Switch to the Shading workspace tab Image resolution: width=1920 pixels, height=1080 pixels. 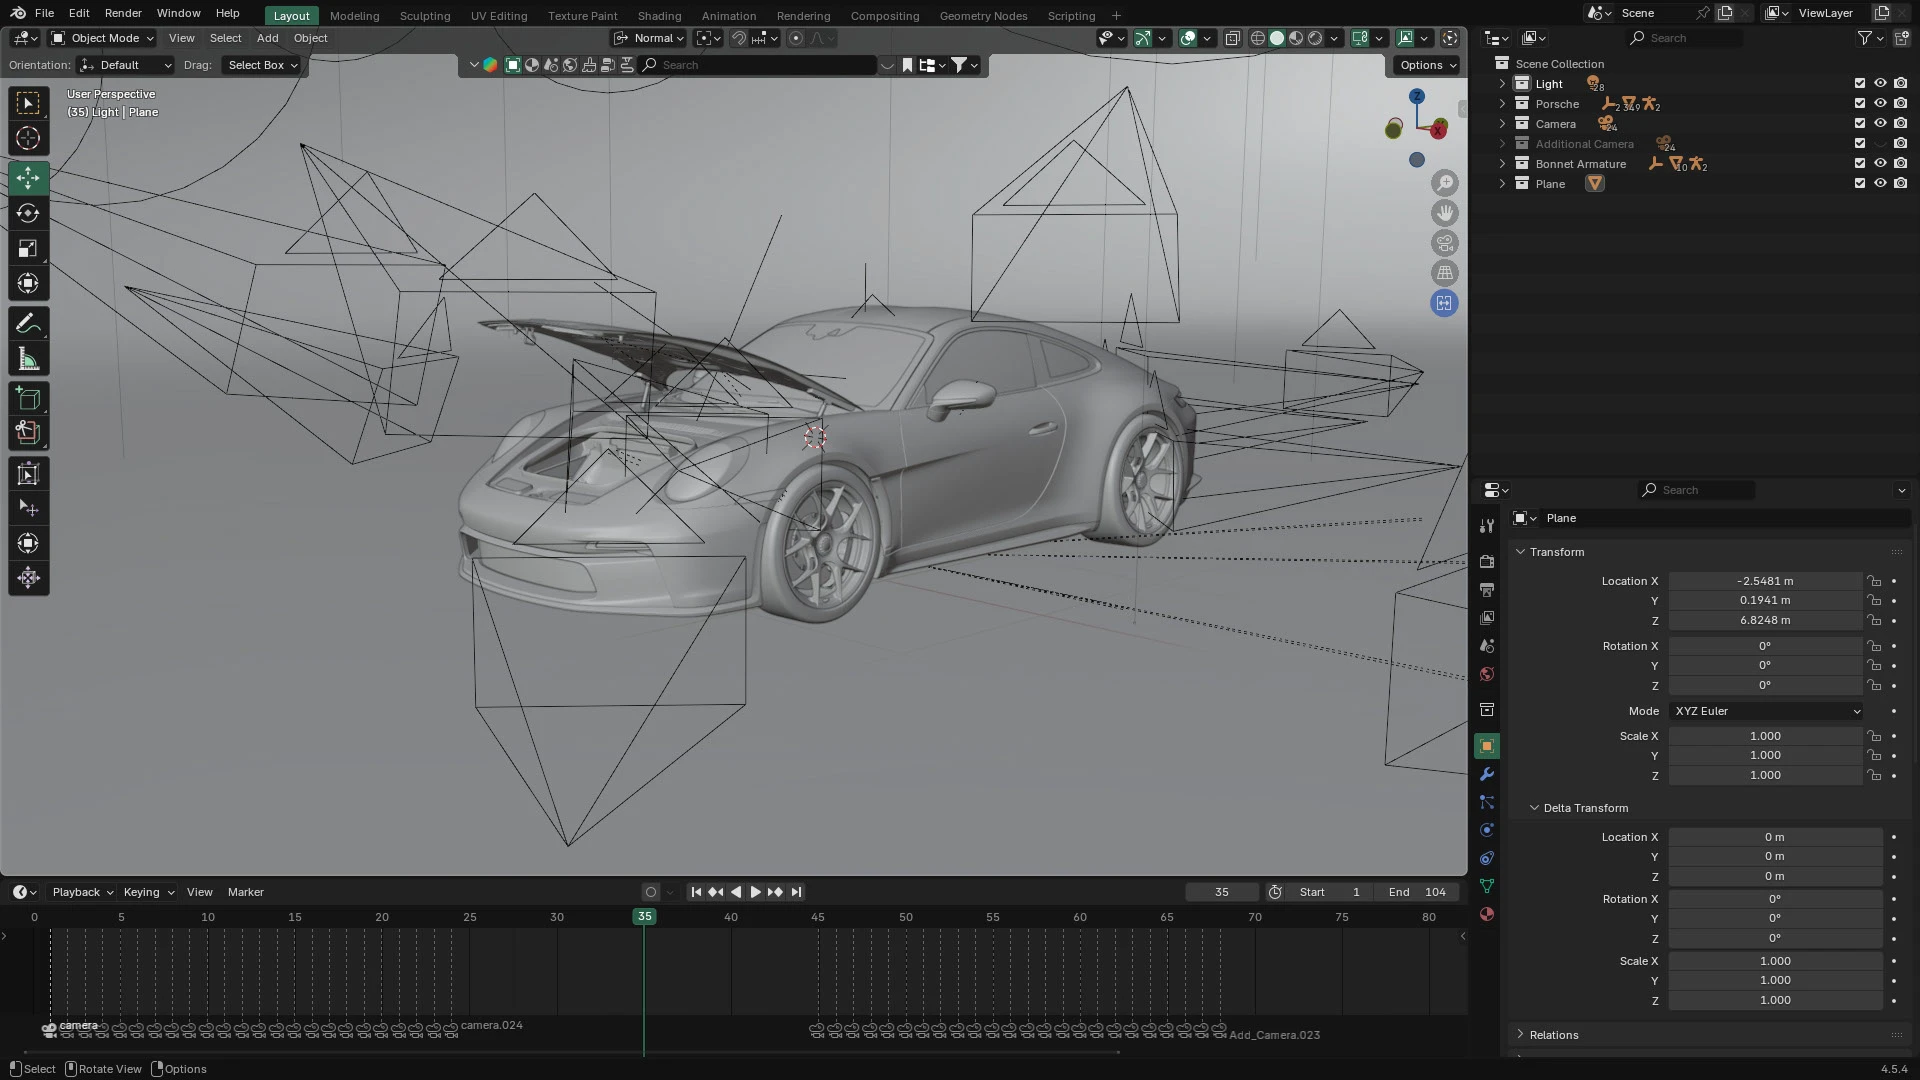coord(659,15)
